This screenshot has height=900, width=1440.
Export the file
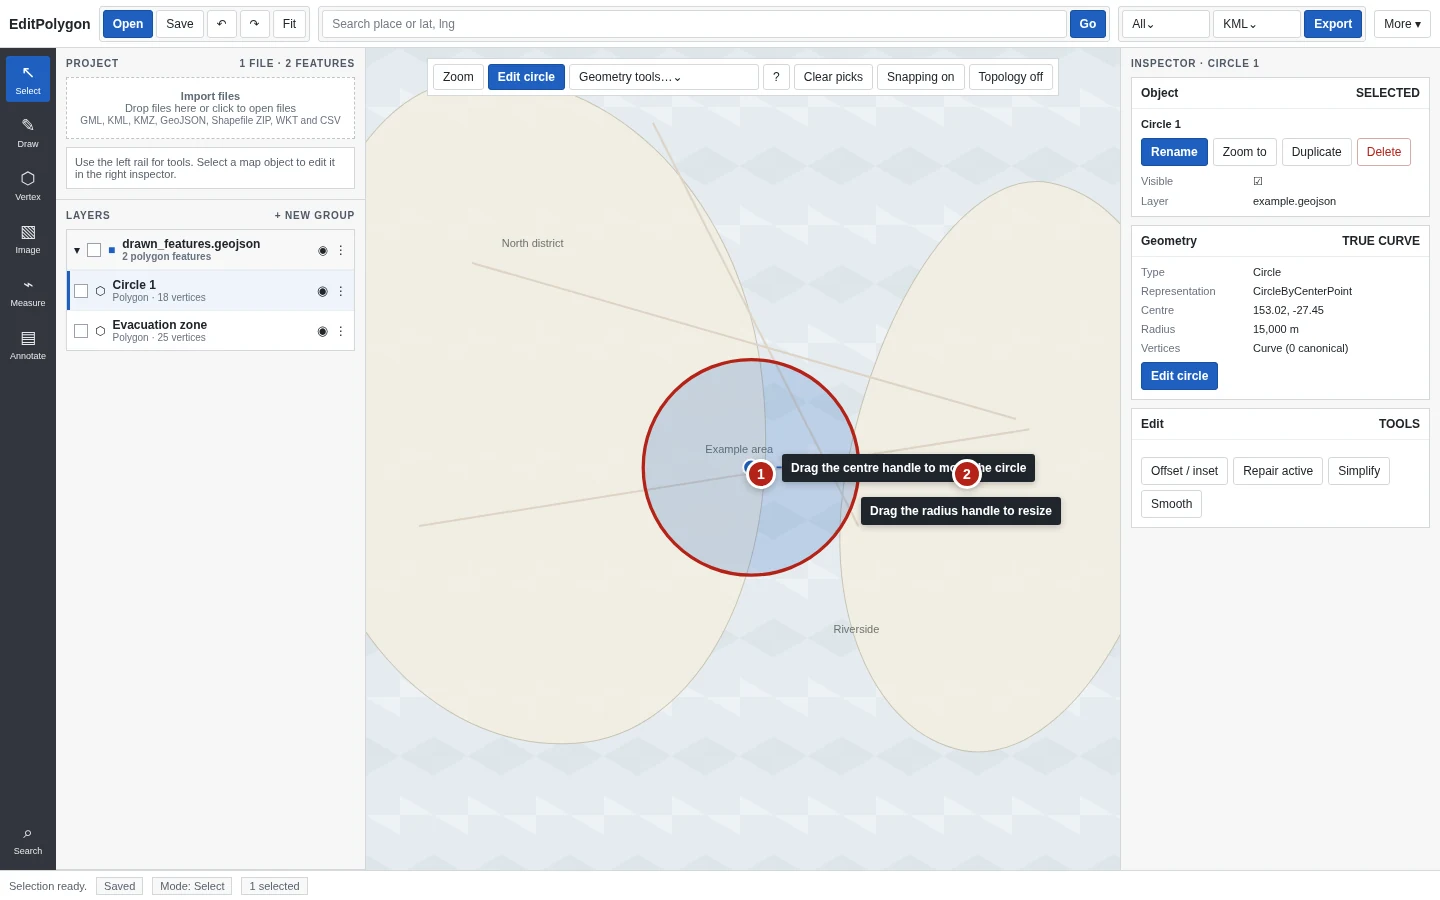point(1333,24)
